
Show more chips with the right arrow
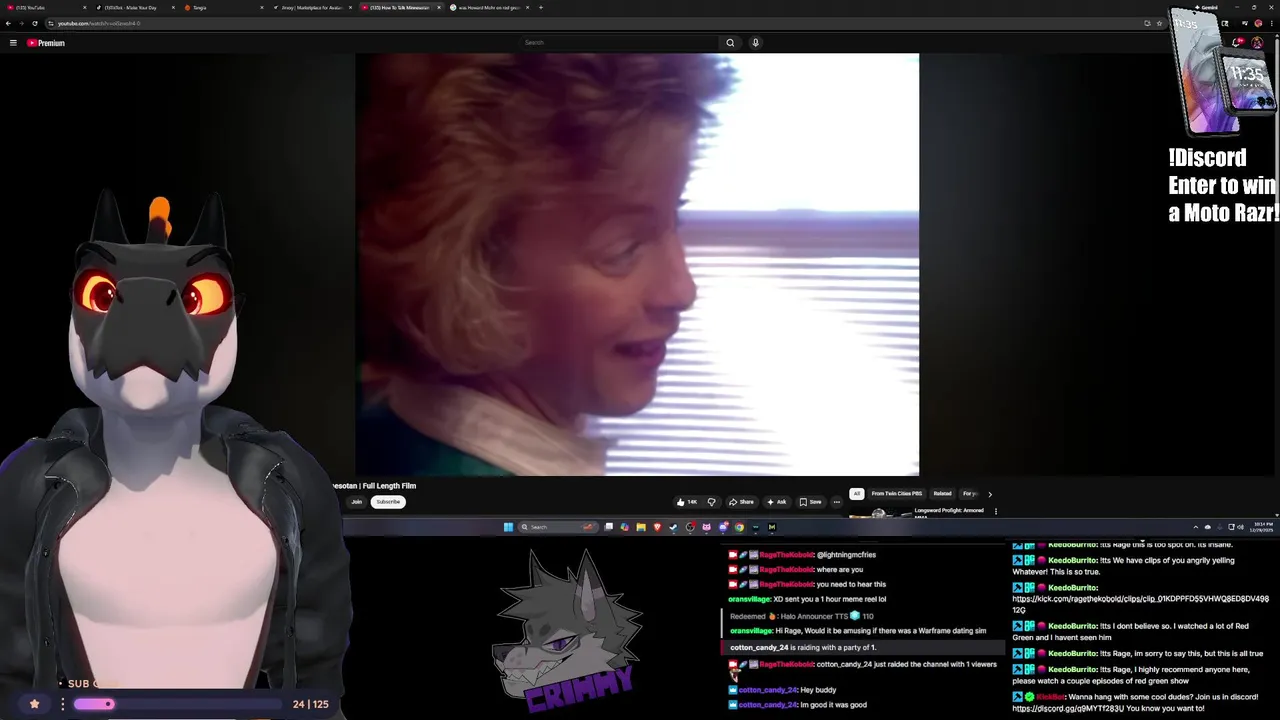[990, 494]
